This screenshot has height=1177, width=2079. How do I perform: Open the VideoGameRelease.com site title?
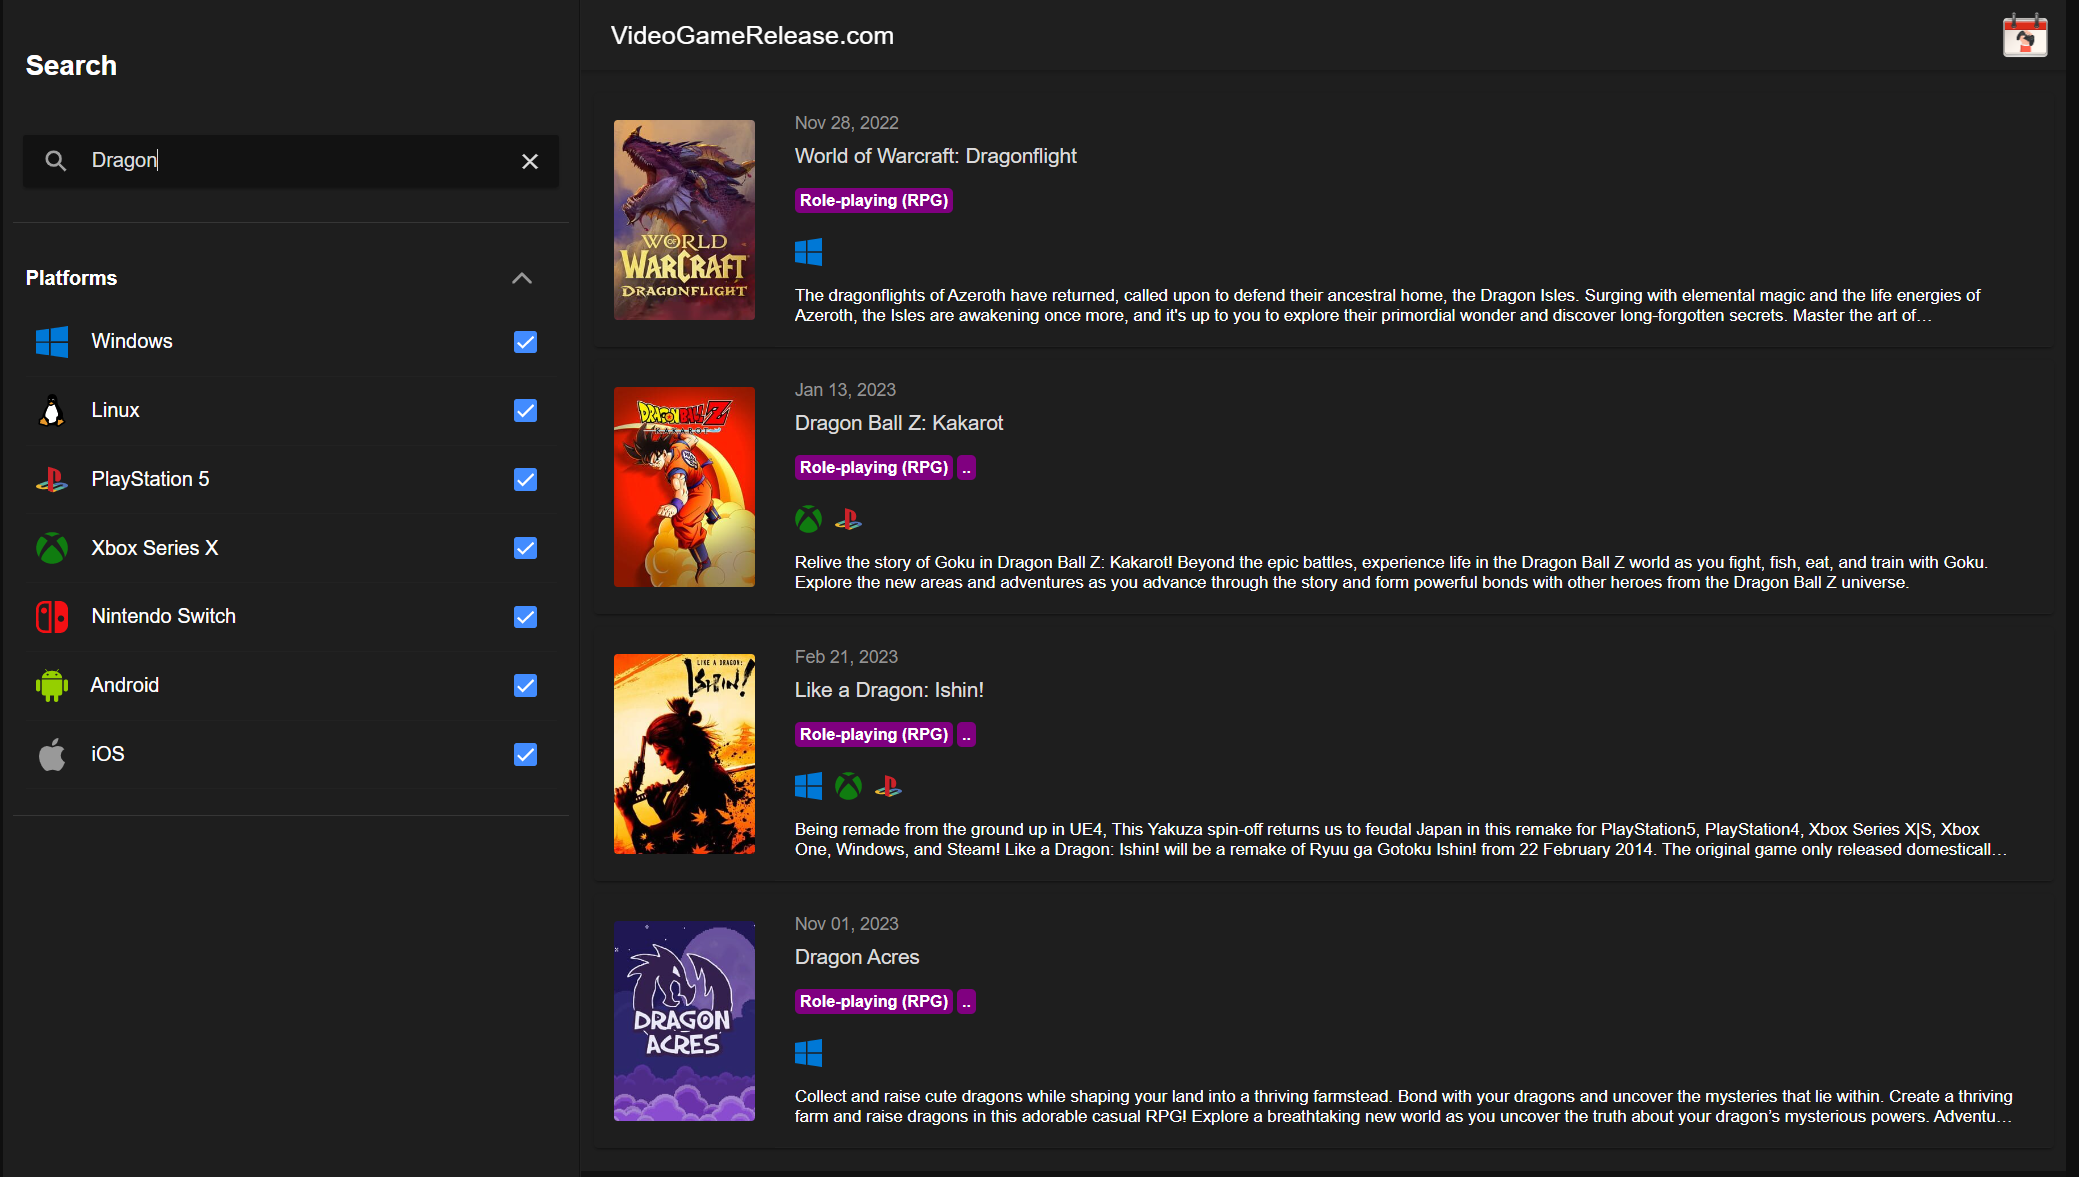pyautogui.click(x=752, y=36)
